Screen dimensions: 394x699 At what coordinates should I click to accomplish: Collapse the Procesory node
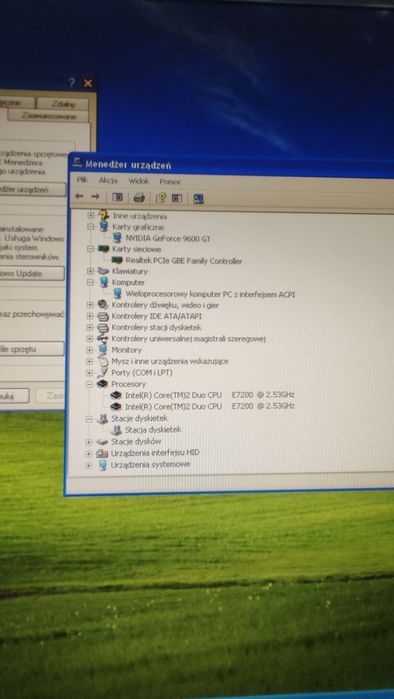[x=90, y=384]
